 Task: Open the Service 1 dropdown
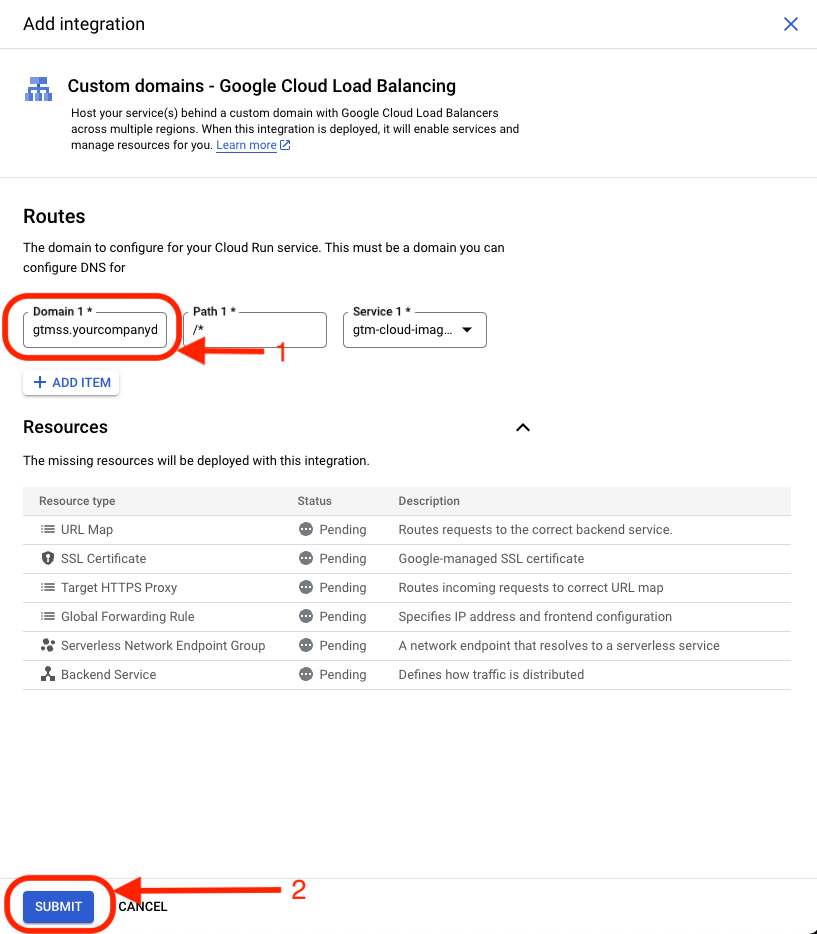pos(414,330)
